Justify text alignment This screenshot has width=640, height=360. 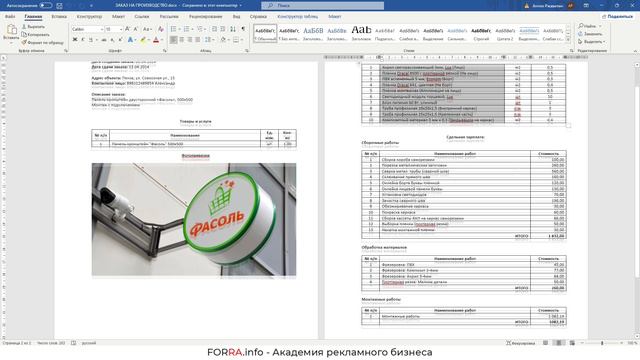pyautogui.click(x=198, y=40)
